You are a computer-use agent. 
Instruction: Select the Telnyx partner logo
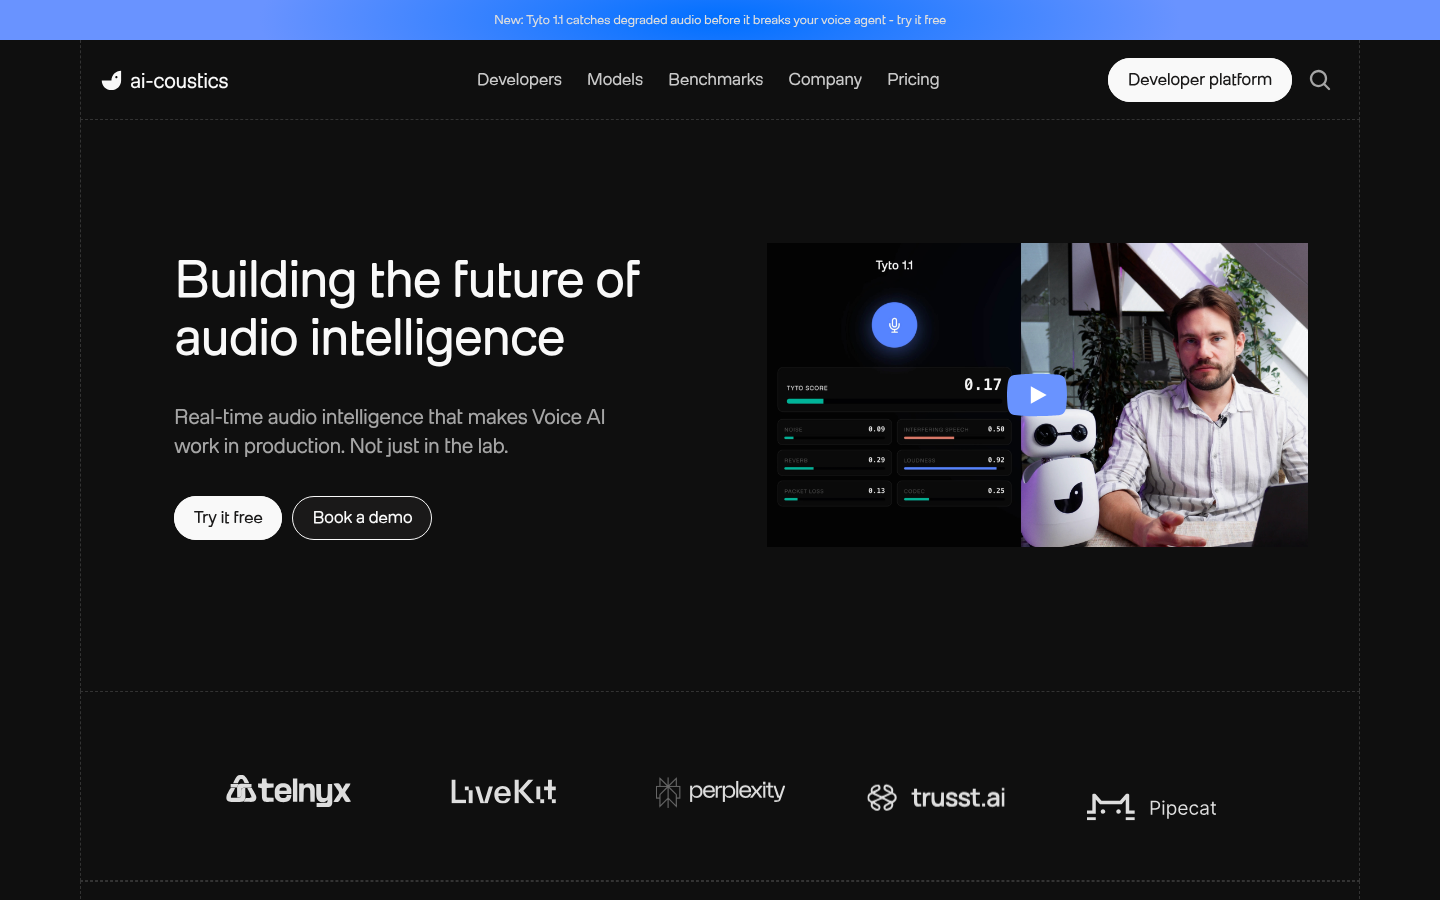(288, 790)
